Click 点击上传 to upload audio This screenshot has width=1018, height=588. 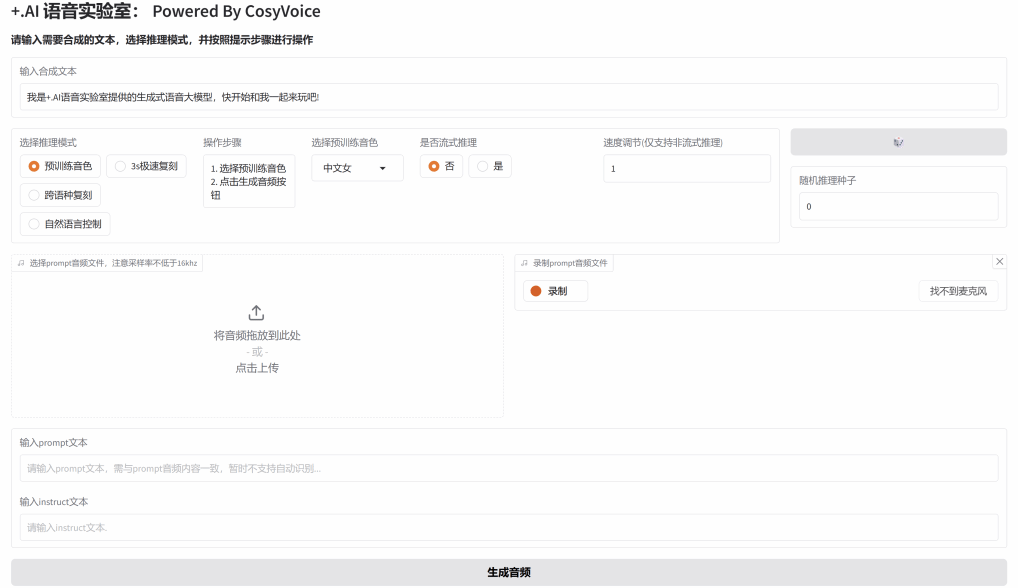click(257, 368)
